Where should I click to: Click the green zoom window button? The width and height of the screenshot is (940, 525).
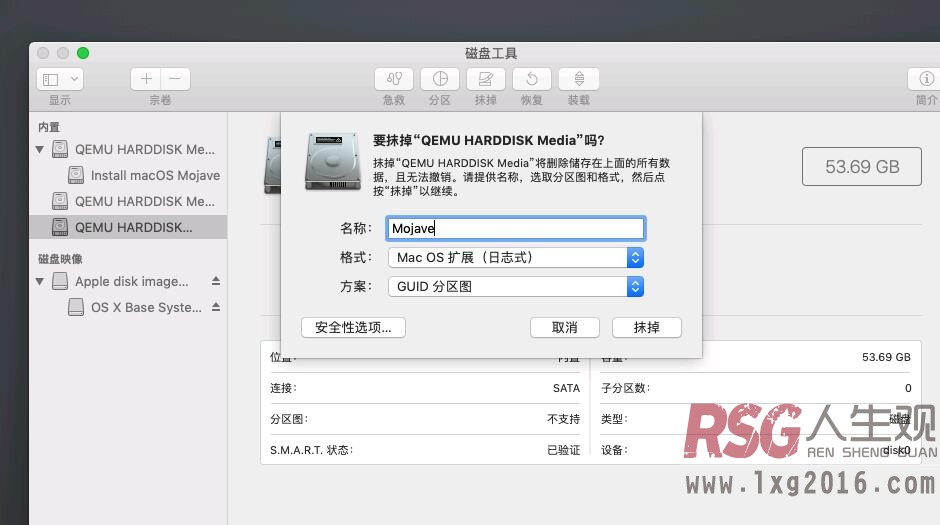point(83,53)
